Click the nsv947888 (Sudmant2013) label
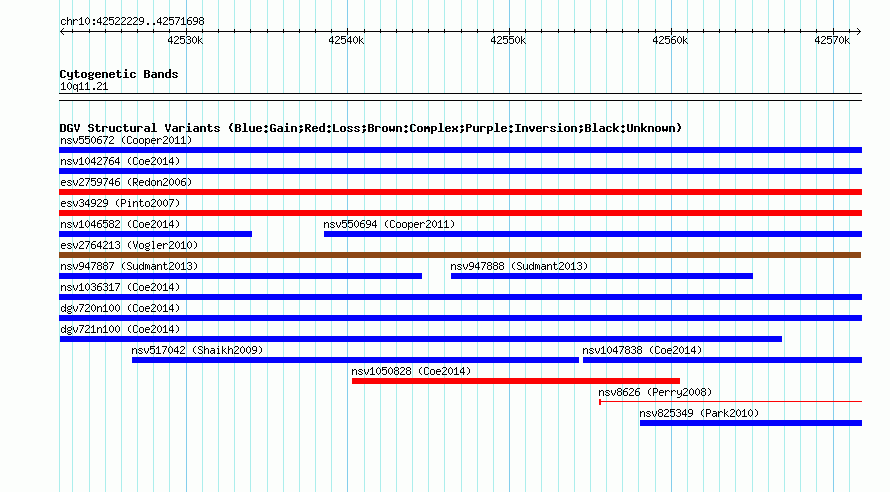The height and width of the screenshot is (492, 890). (519, 266)
